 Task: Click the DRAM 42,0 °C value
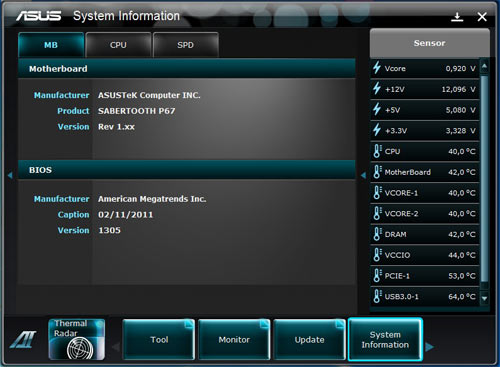462,234
